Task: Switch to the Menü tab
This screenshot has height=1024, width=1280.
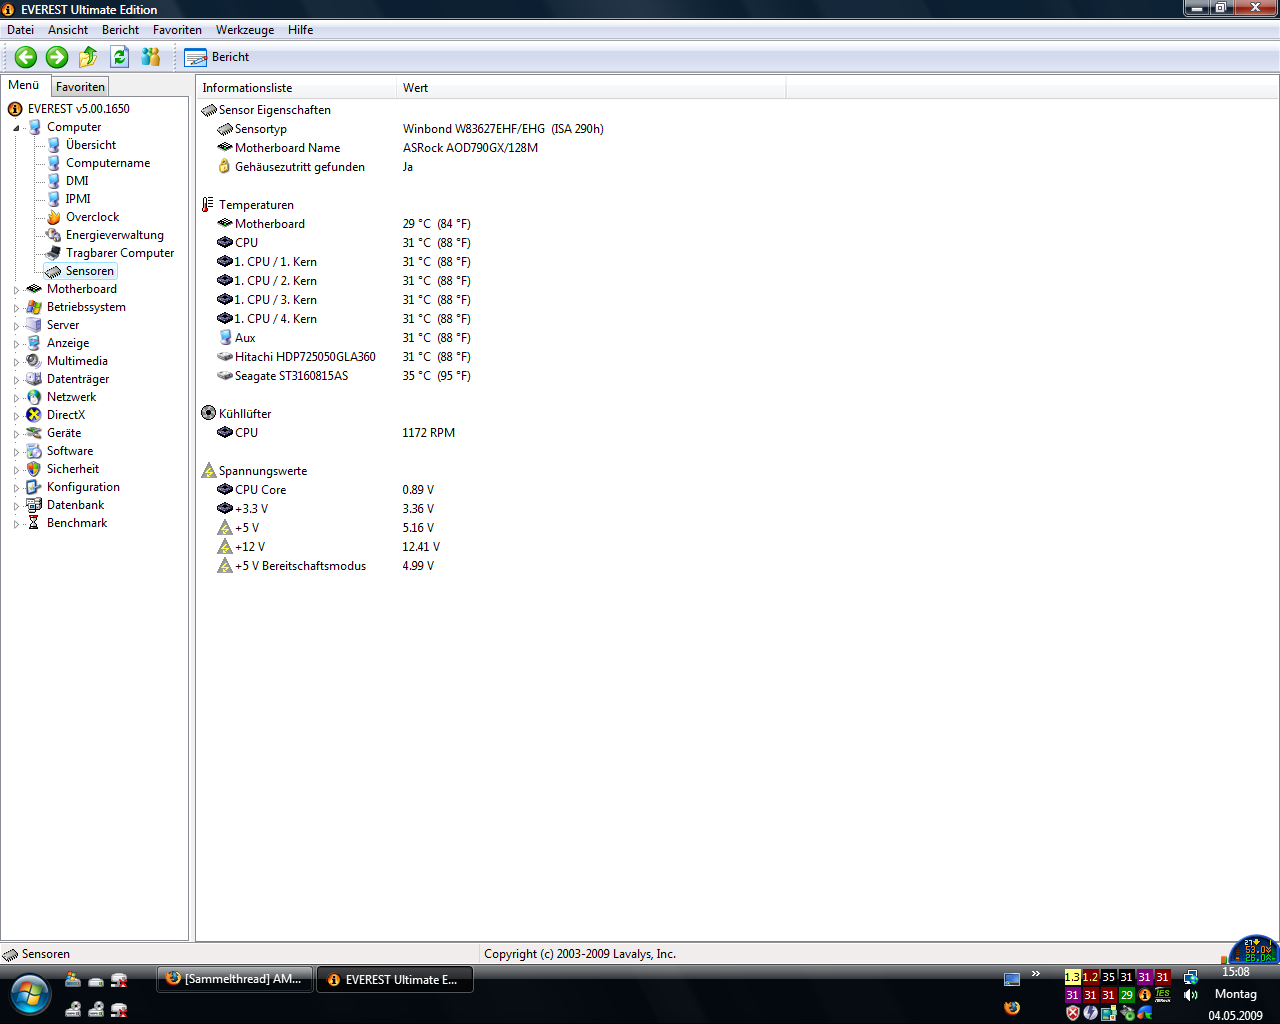Action: [x=24, y=85]
